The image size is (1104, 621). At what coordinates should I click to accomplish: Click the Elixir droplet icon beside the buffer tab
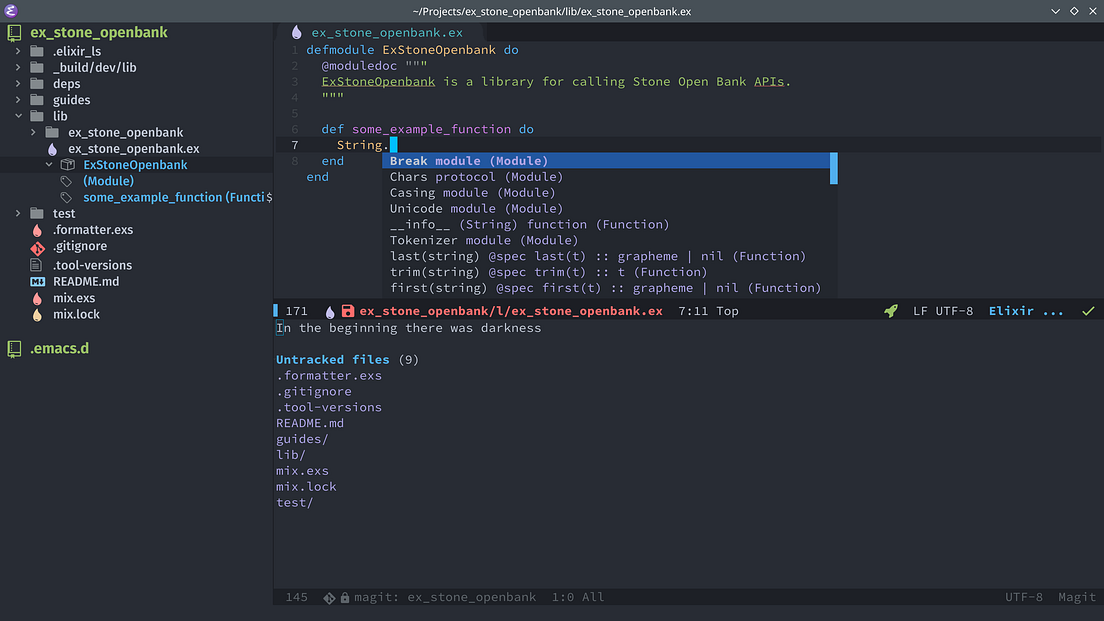pos(296,32)
